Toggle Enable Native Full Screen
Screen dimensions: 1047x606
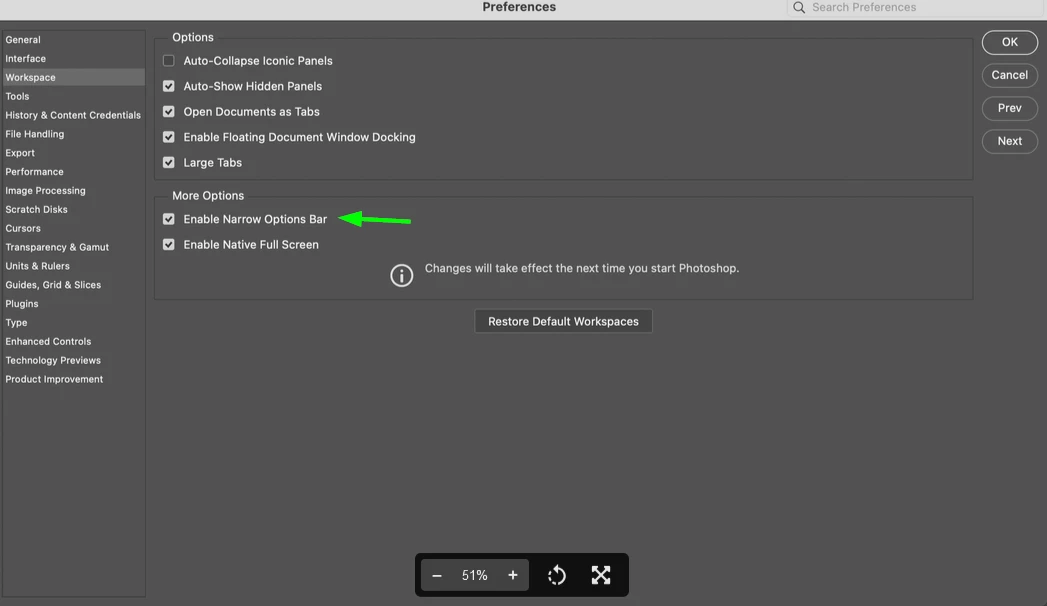pyautogui.click(x=169, y=244)
